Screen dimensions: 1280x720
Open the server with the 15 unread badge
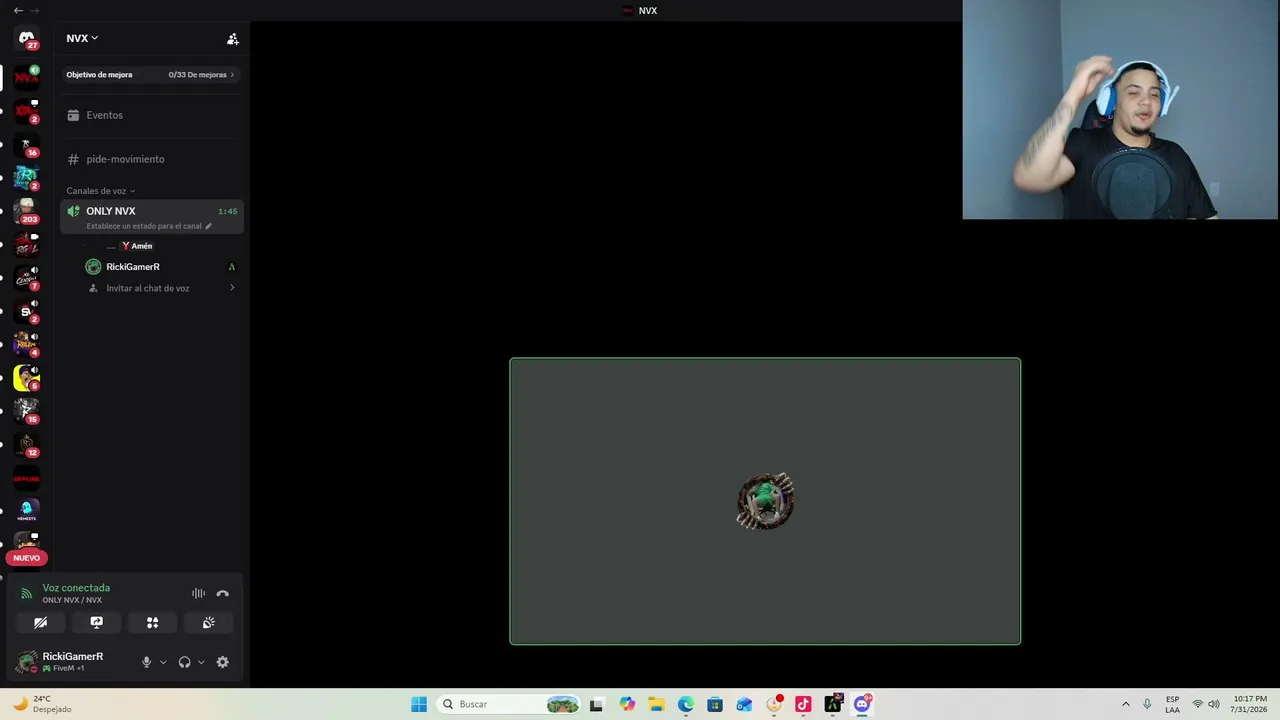27,411
